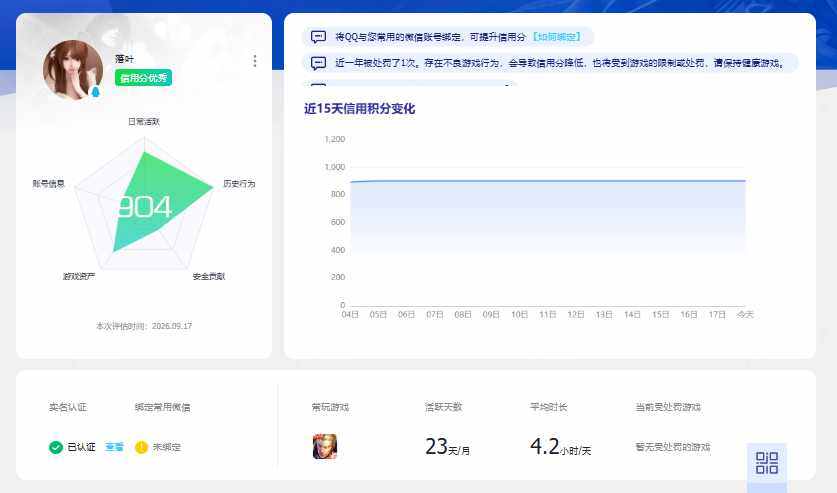
Task: Select the 日常活跃 radar axis label
Action: pos(144,122)
